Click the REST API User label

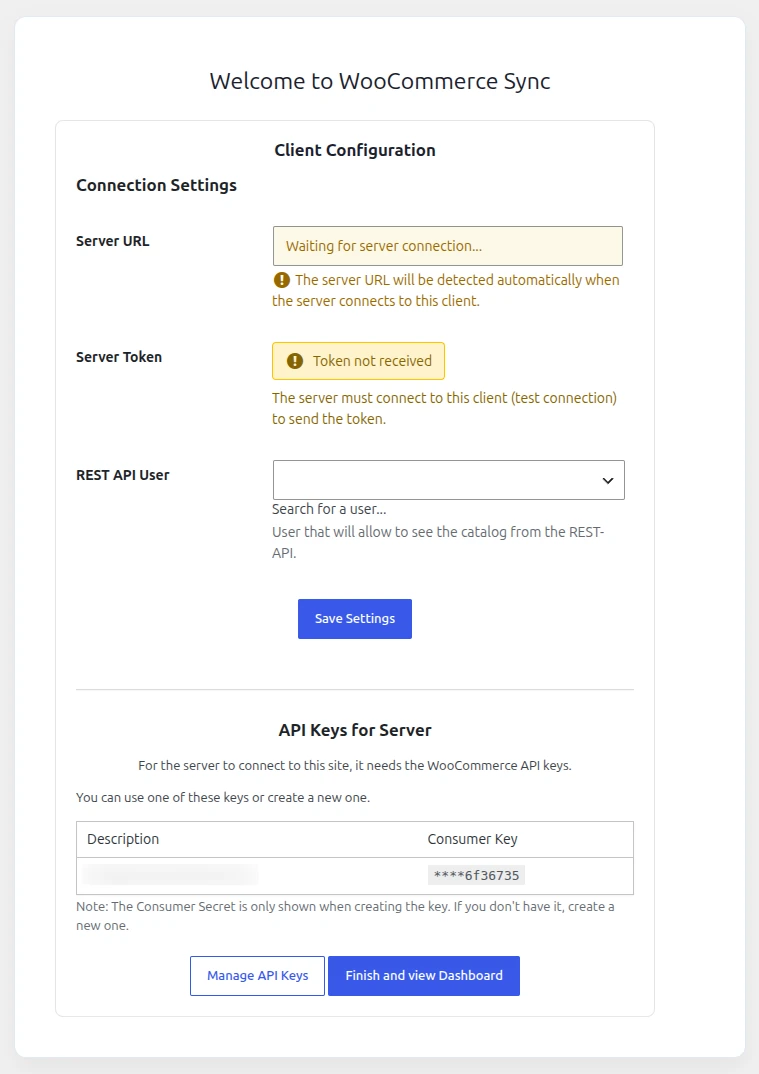tap(123, 475)
